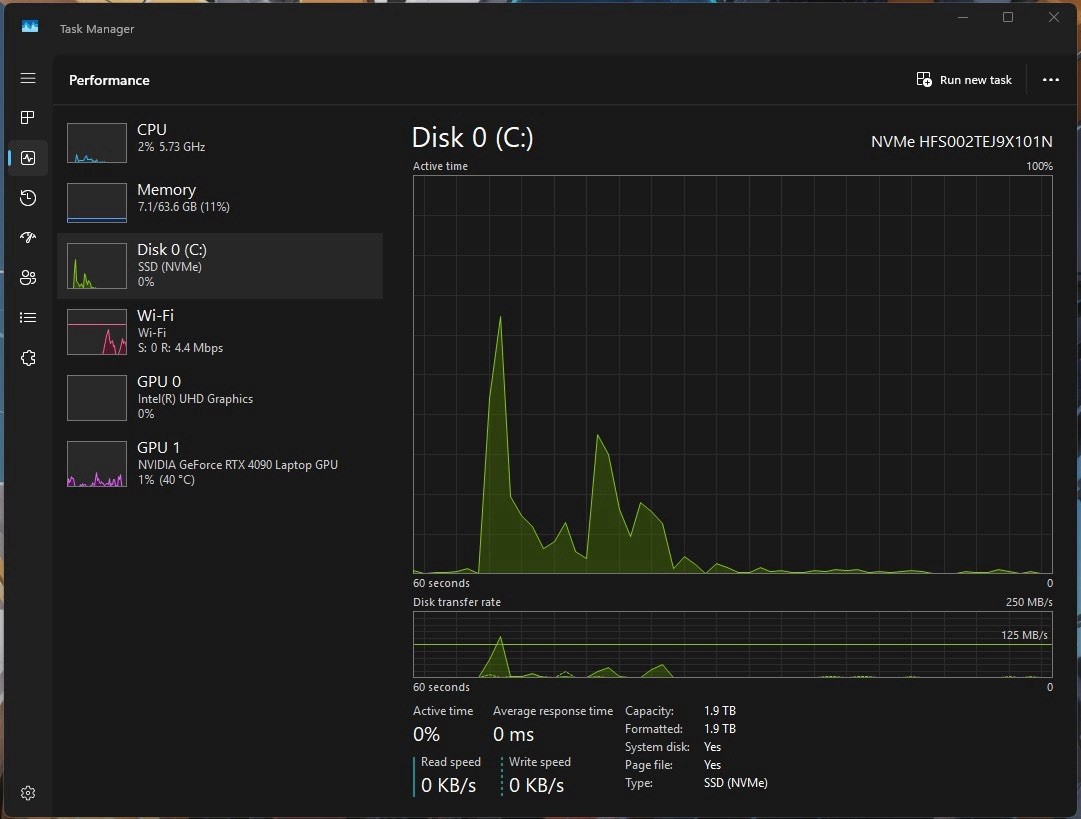Open the hamburger navigation menu

click(28, 78)
